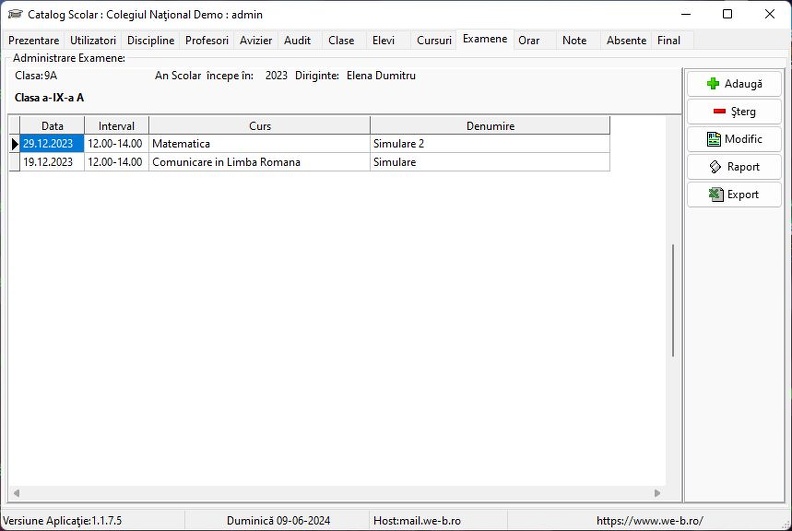Go to the Absente tab
Viewport: 792px width, 531px height.
(x=626, y=40)
